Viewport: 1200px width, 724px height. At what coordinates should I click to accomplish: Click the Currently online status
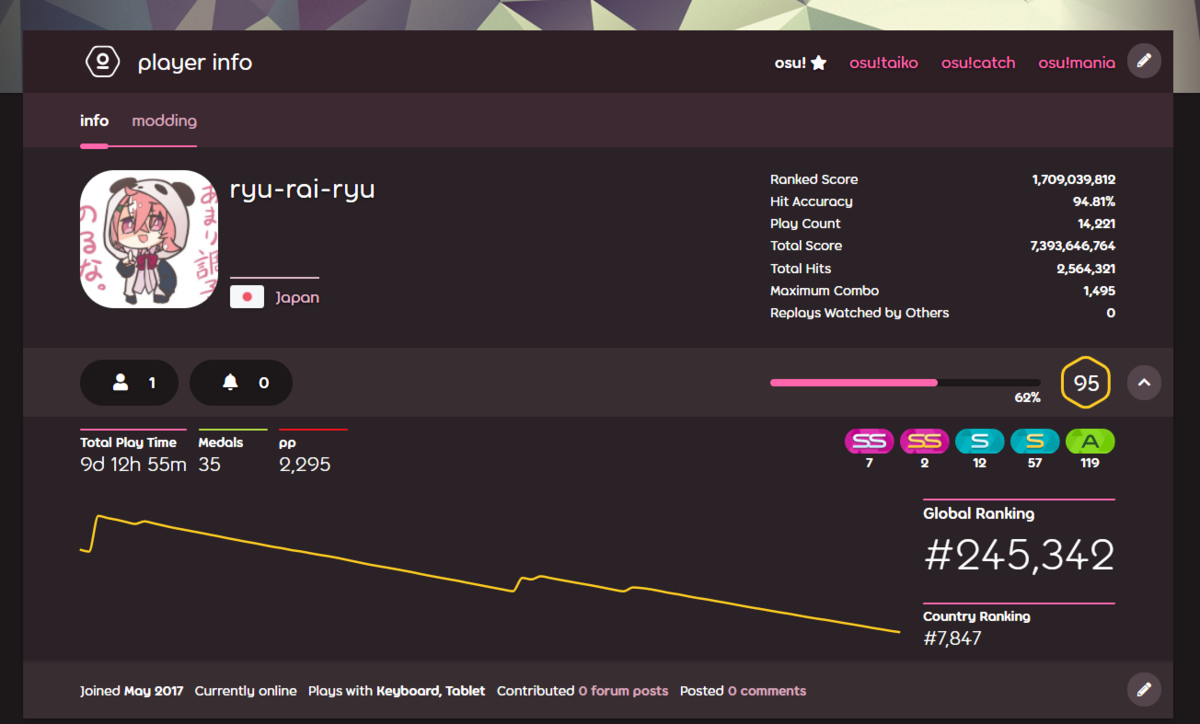pyautogui.click(x=246, y=691)
